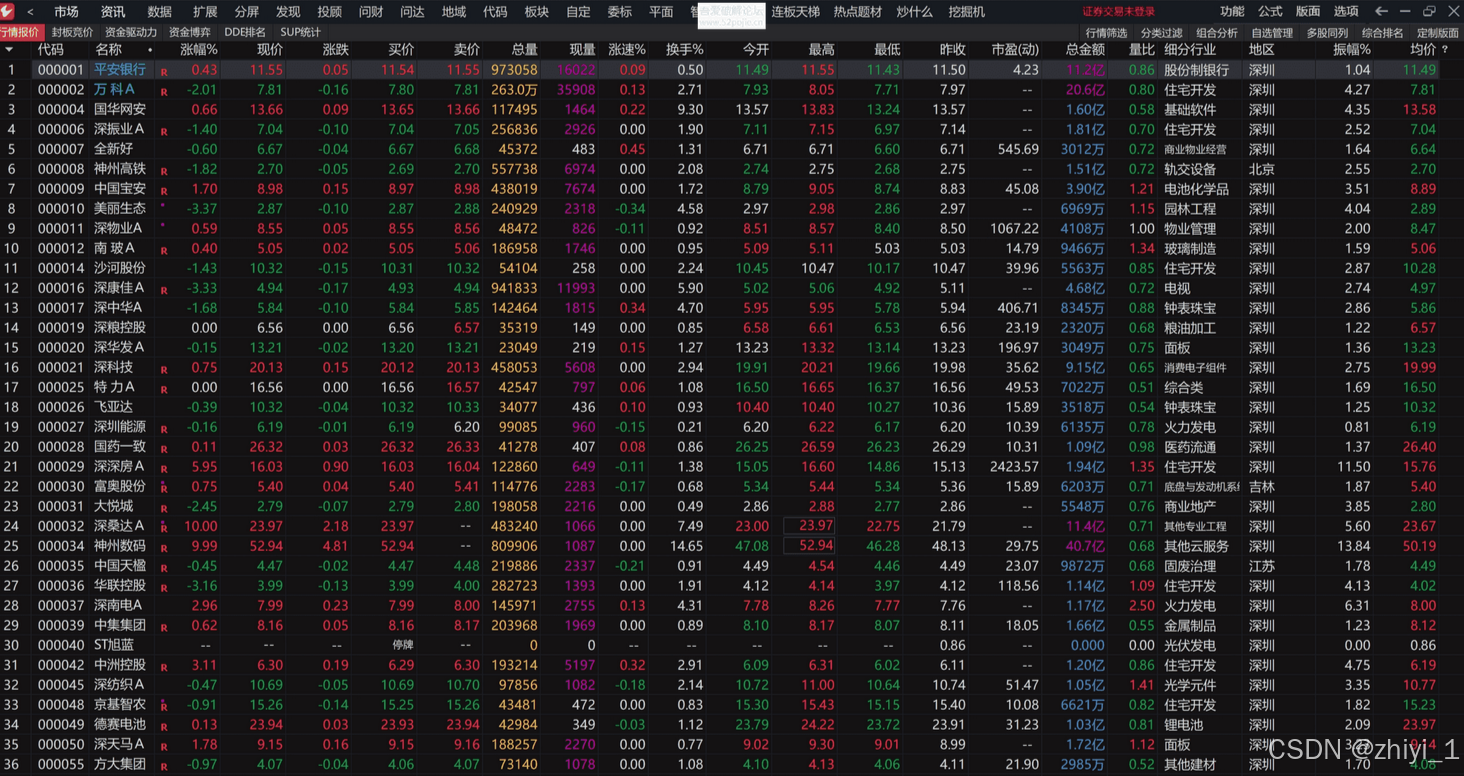Open the 分屏 menu
The image size is (1464, 776).
click(x=247, y=12)
